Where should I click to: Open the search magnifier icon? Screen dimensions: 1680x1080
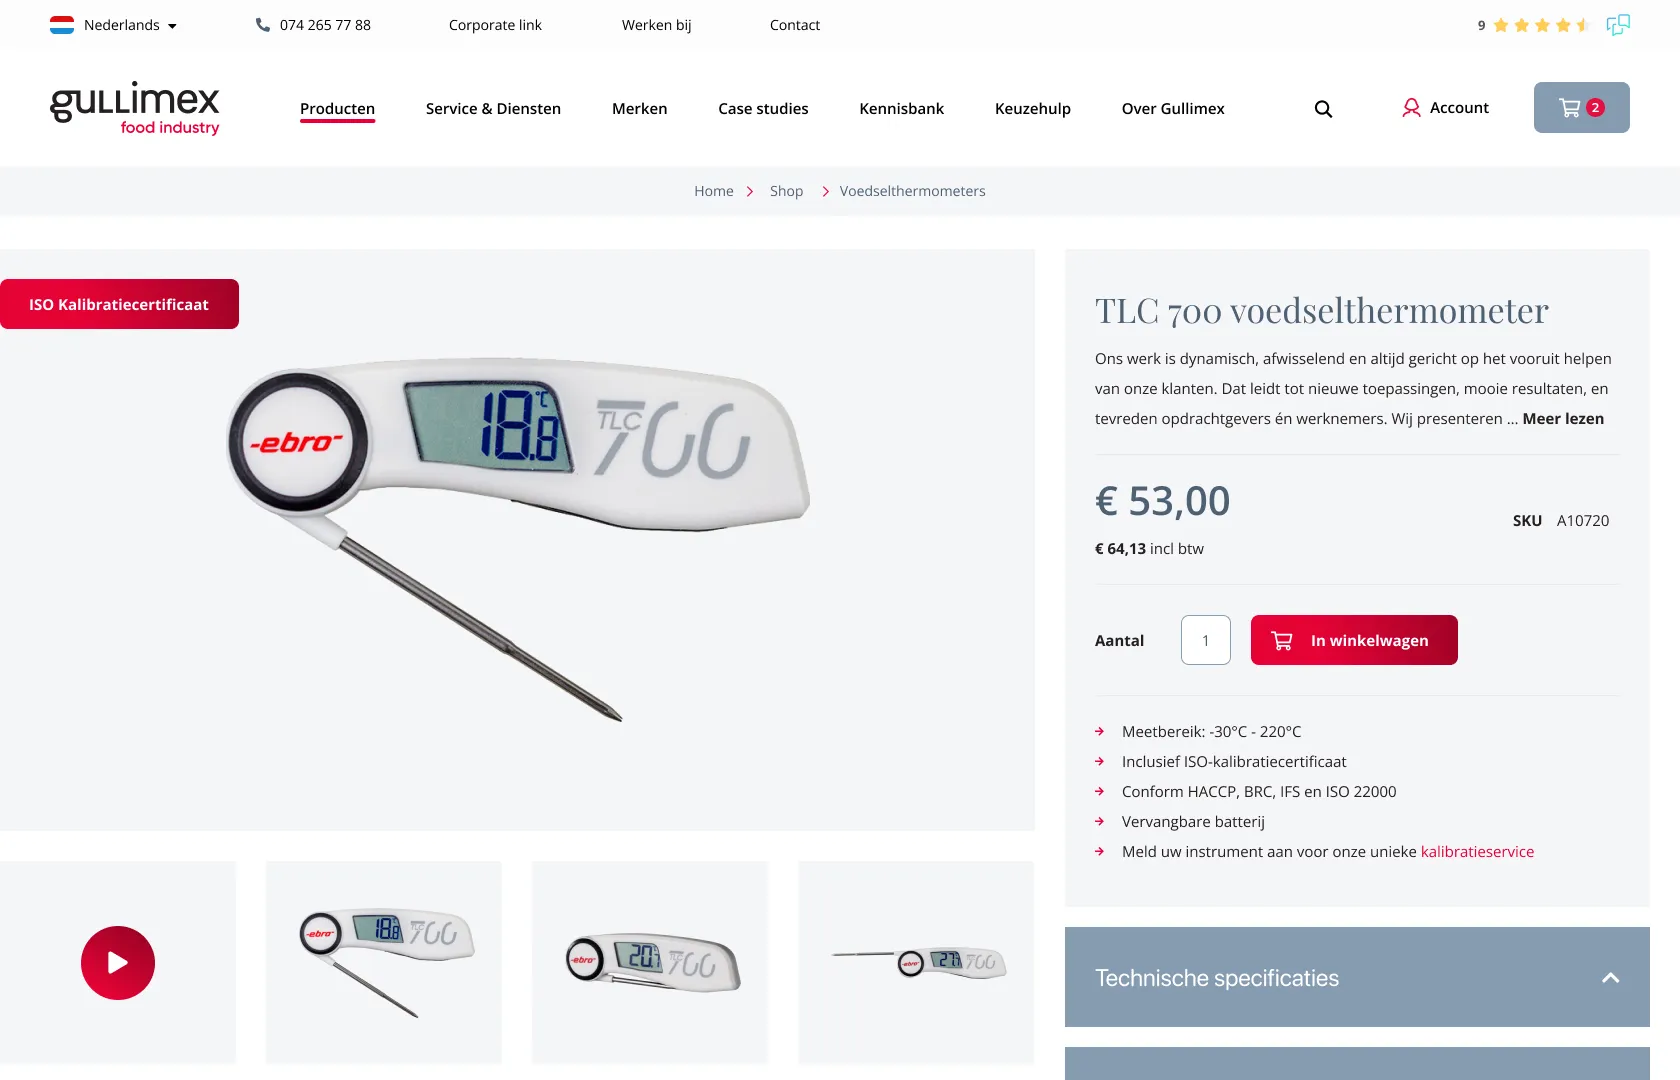pyautogui.click(x=1323, y=109)
